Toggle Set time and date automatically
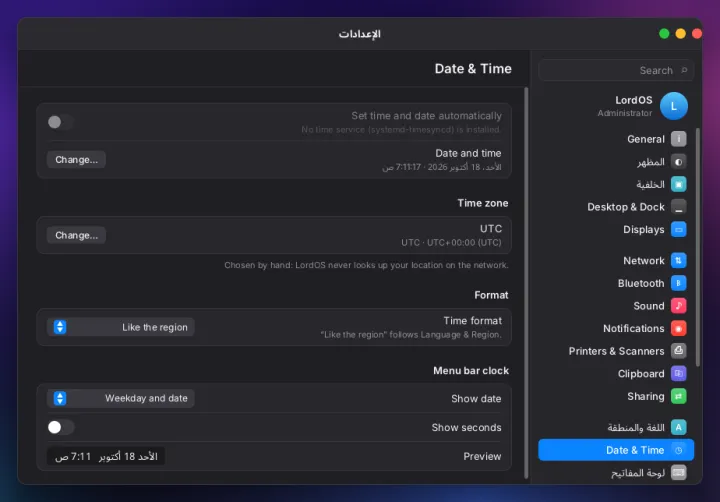 [x=61, y=122]
